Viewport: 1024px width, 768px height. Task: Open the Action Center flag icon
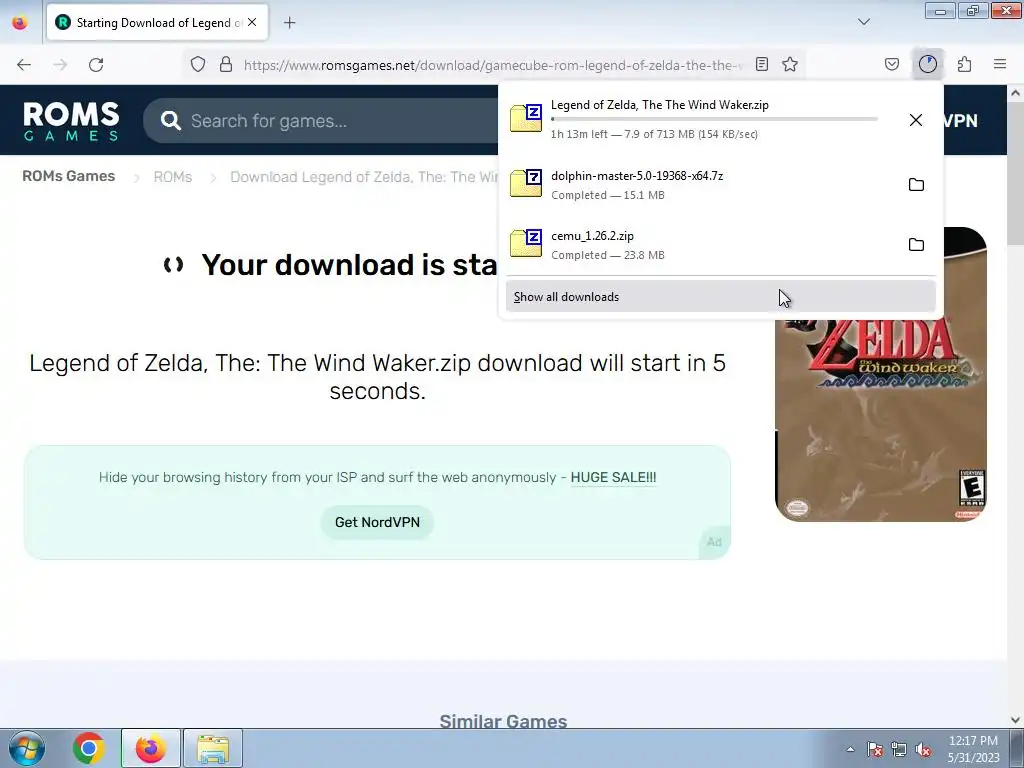point(875,749)
